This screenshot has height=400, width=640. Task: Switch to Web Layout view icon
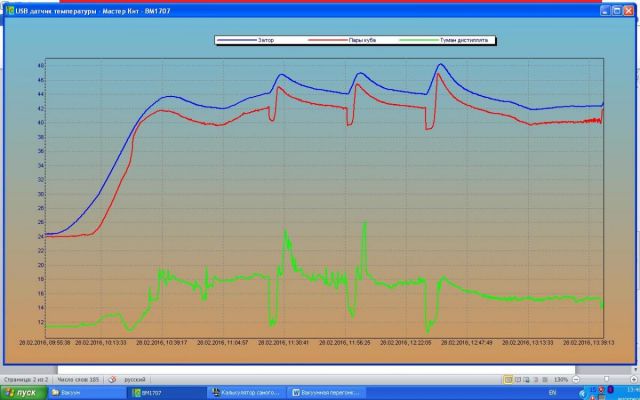click(x=527, y=380)
